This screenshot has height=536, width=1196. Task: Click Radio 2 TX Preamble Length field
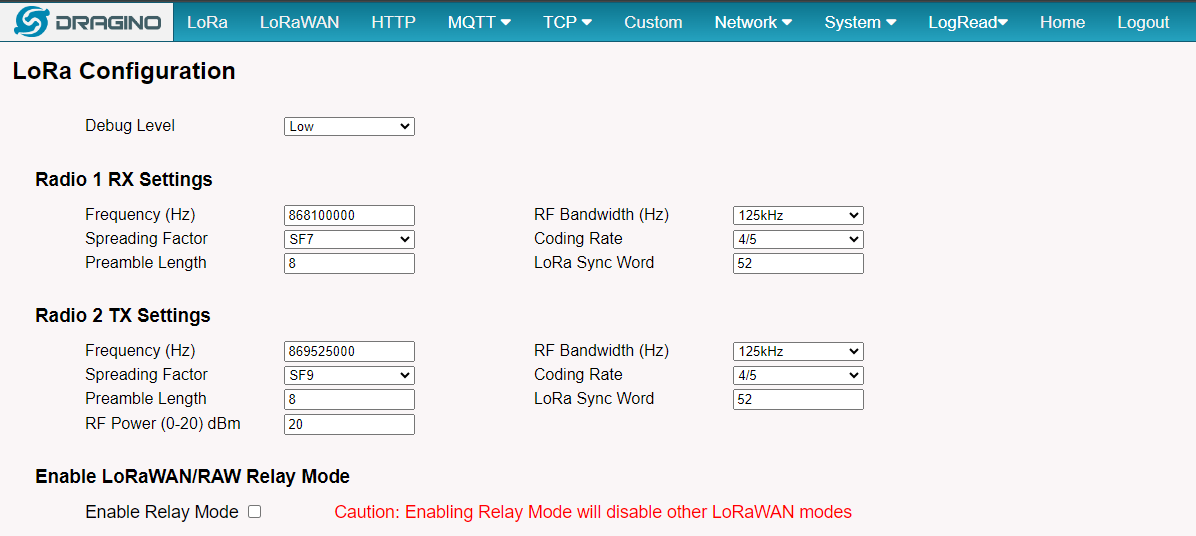point(349,400)
